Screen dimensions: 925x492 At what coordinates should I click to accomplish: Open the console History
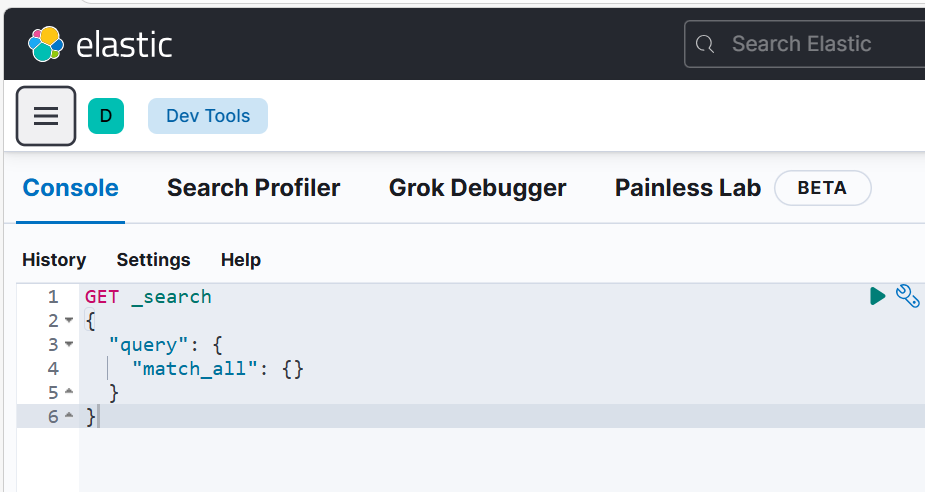click(x=54, y=260)
